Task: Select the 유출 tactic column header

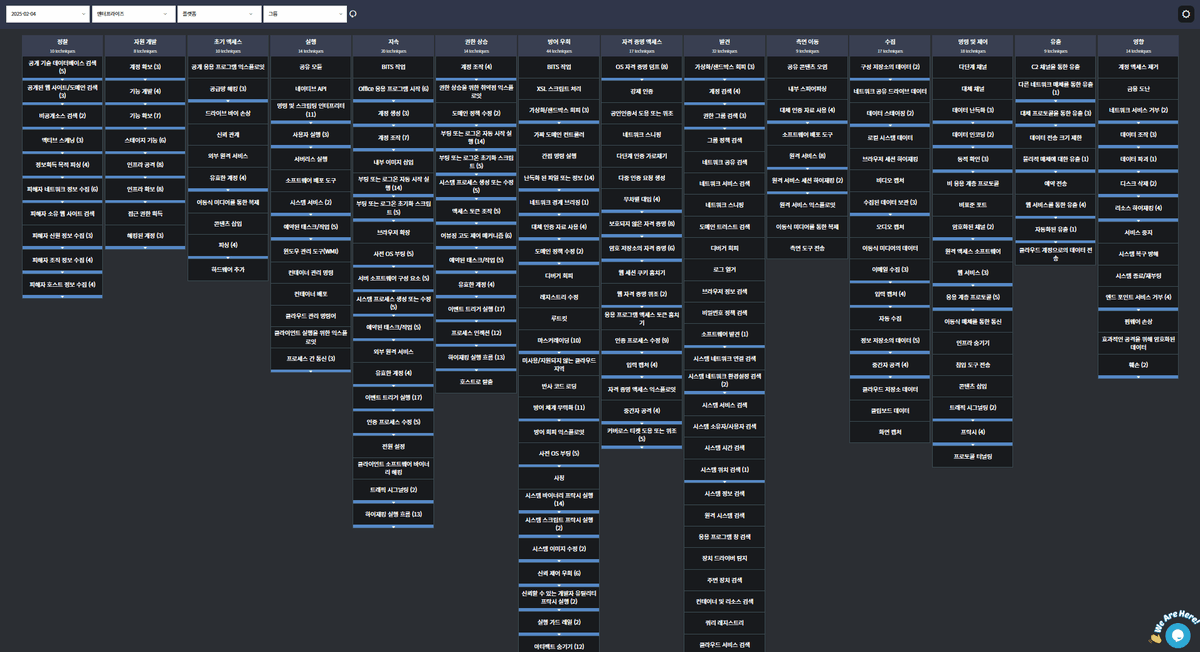Action: coord(1055,45)
